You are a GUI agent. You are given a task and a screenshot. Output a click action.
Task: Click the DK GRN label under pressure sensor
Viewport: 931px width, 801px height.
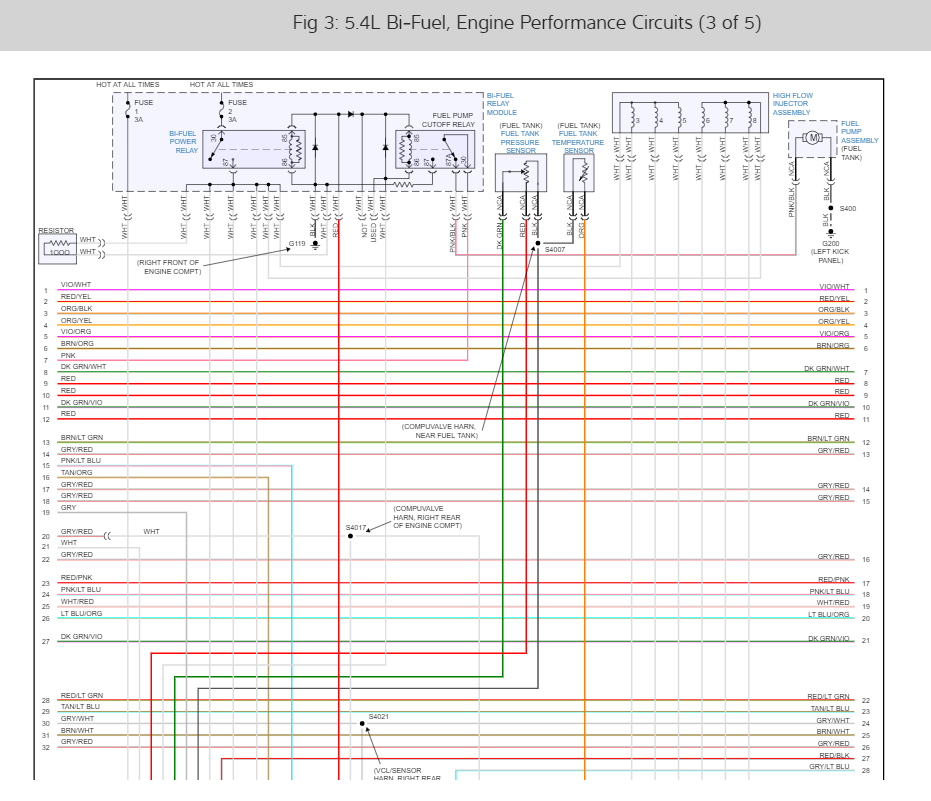point(499,235)
